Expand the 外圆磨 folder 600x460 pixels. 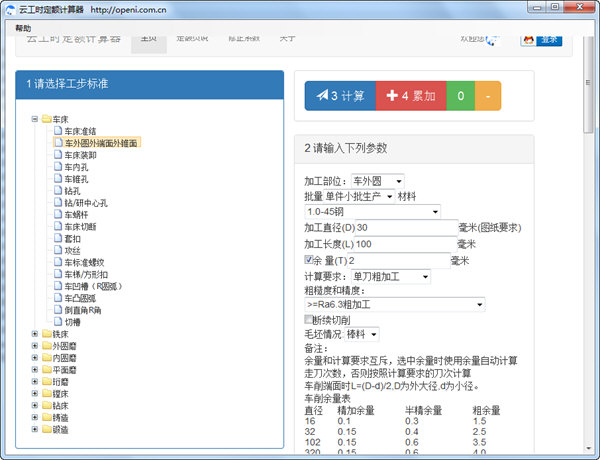pos(35,346)
